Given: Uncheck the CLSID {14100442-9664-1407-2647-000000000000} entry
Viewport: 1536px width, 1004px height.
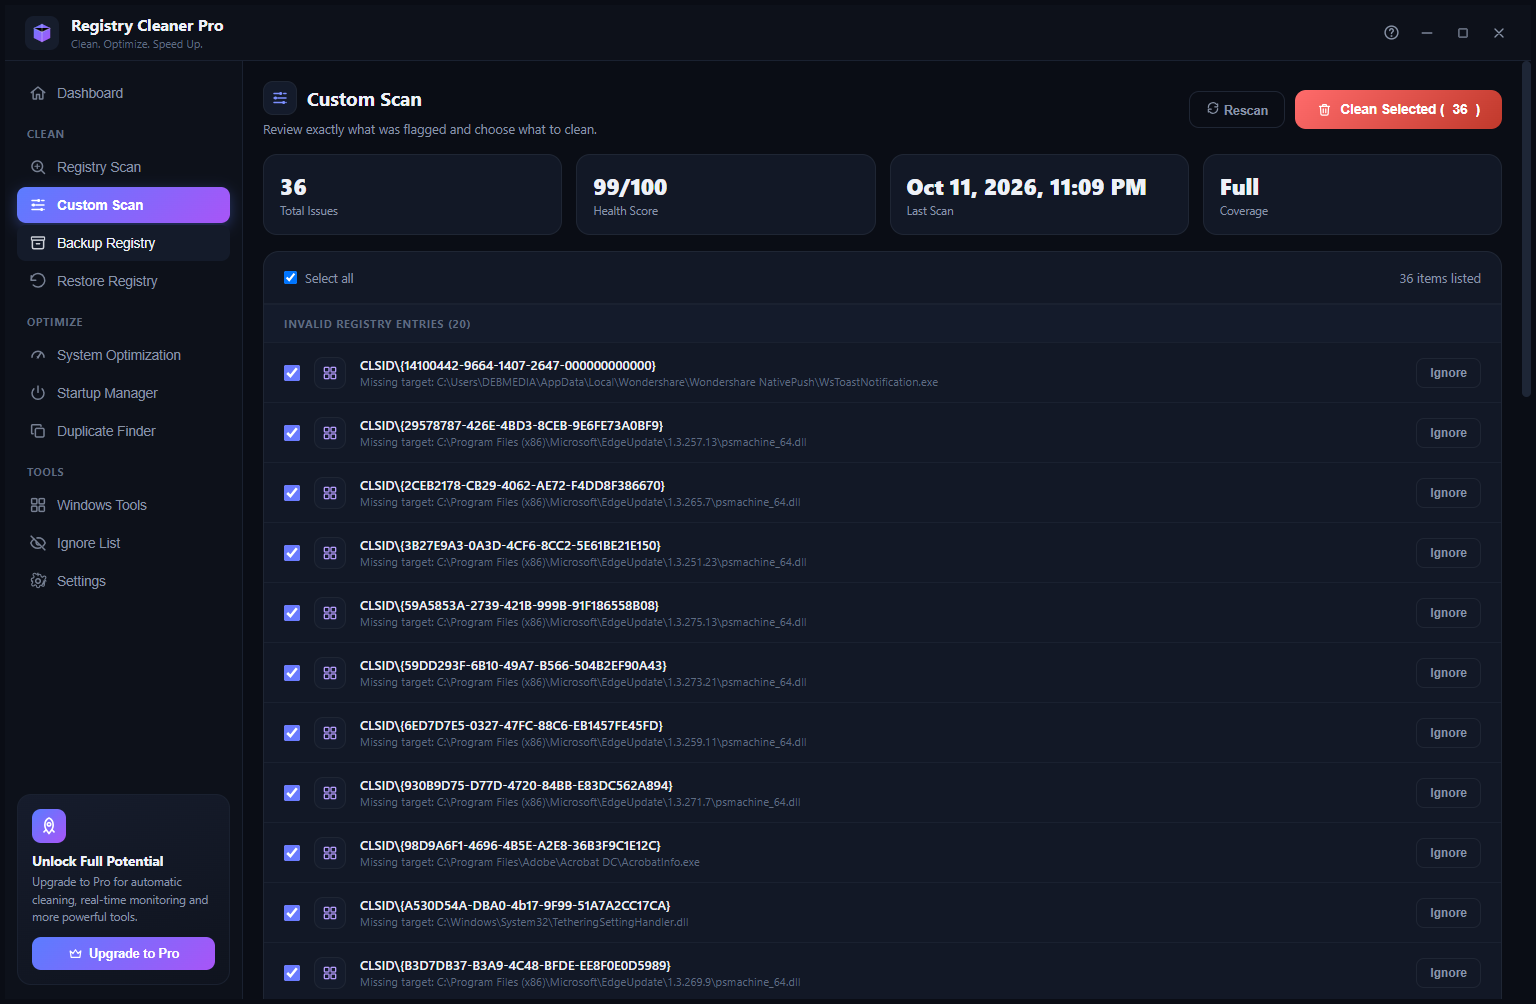Looking at the screenshot, I should [x=292, y=373].
